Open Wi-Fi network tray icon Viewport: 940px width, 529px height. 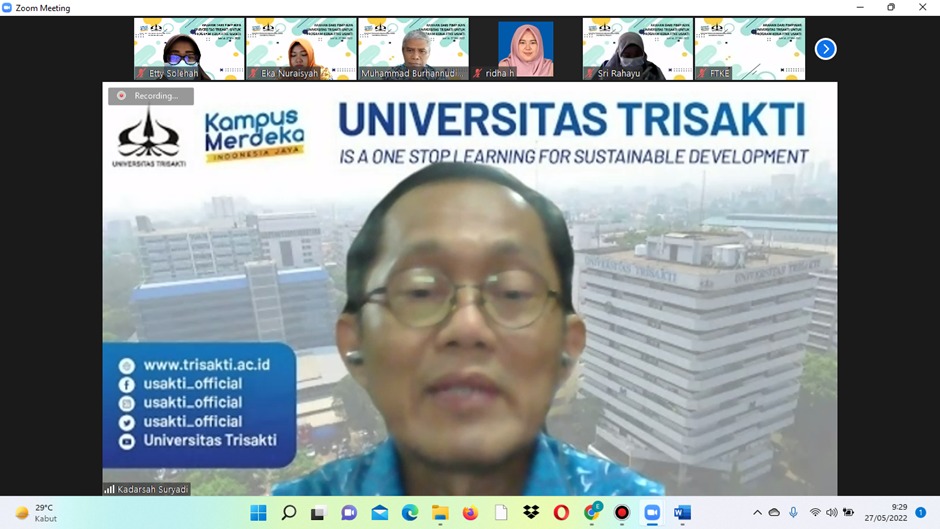tap(815, 513)
